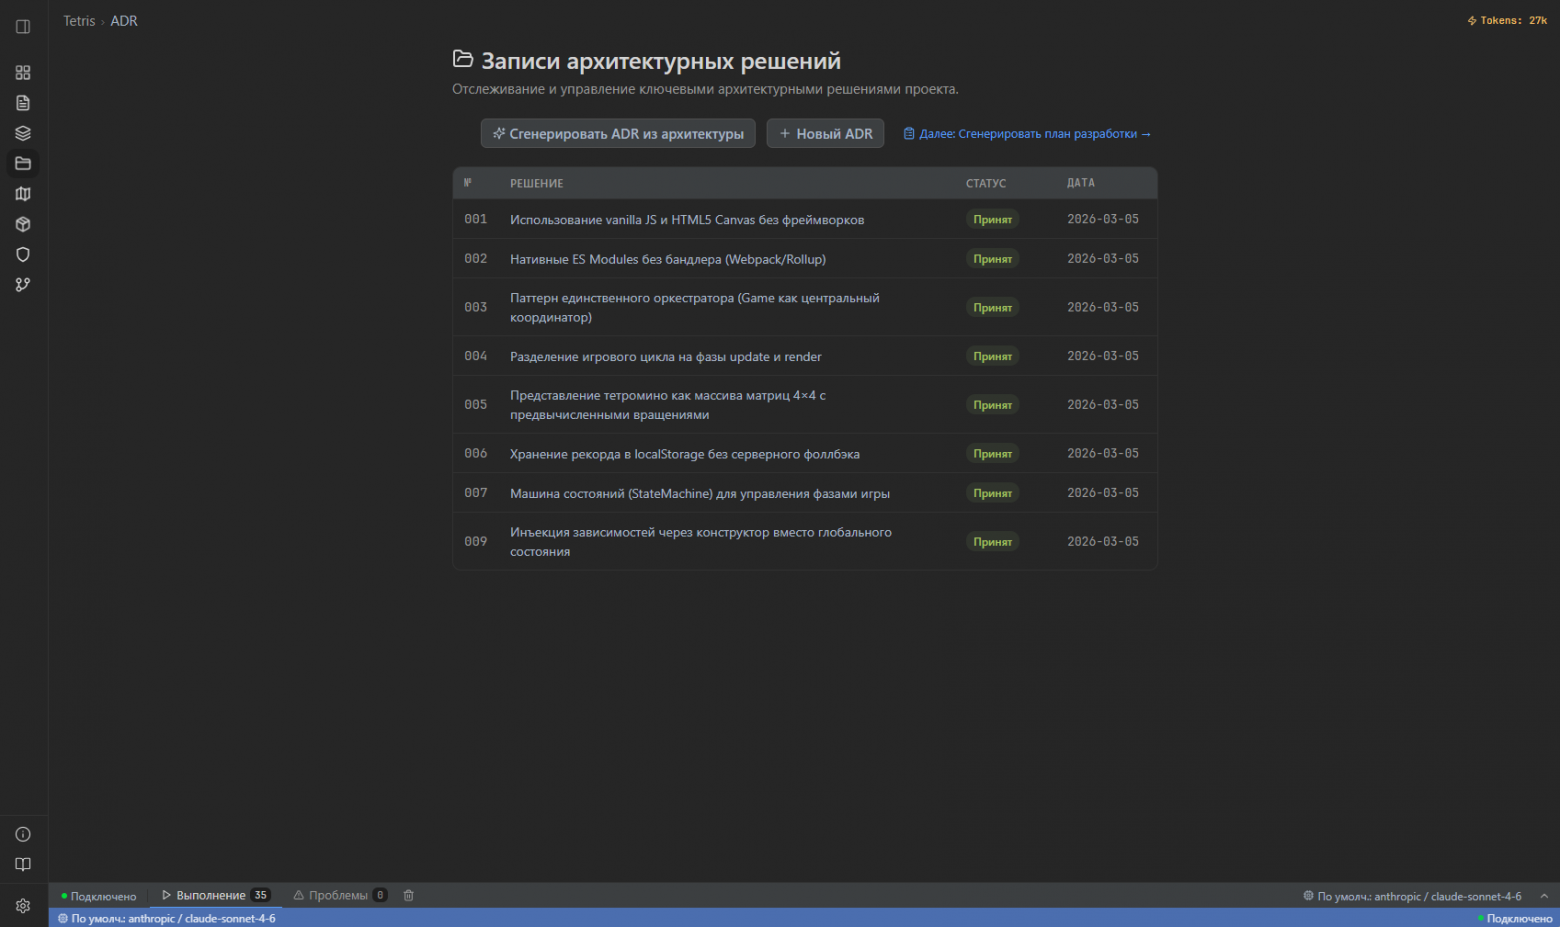Open ADR 006 Хранение рекорда в localStorage
Screen dimensions: 1560x927
[805, 454]
